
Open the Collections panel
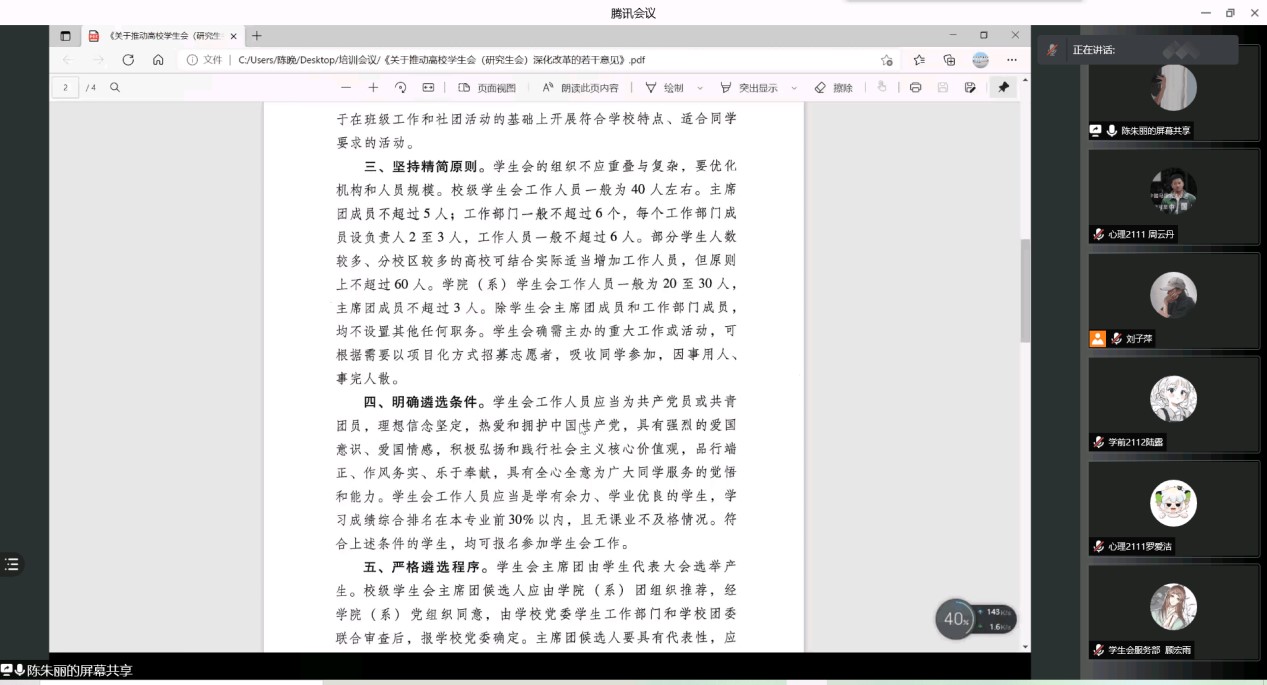pos(950,60)
